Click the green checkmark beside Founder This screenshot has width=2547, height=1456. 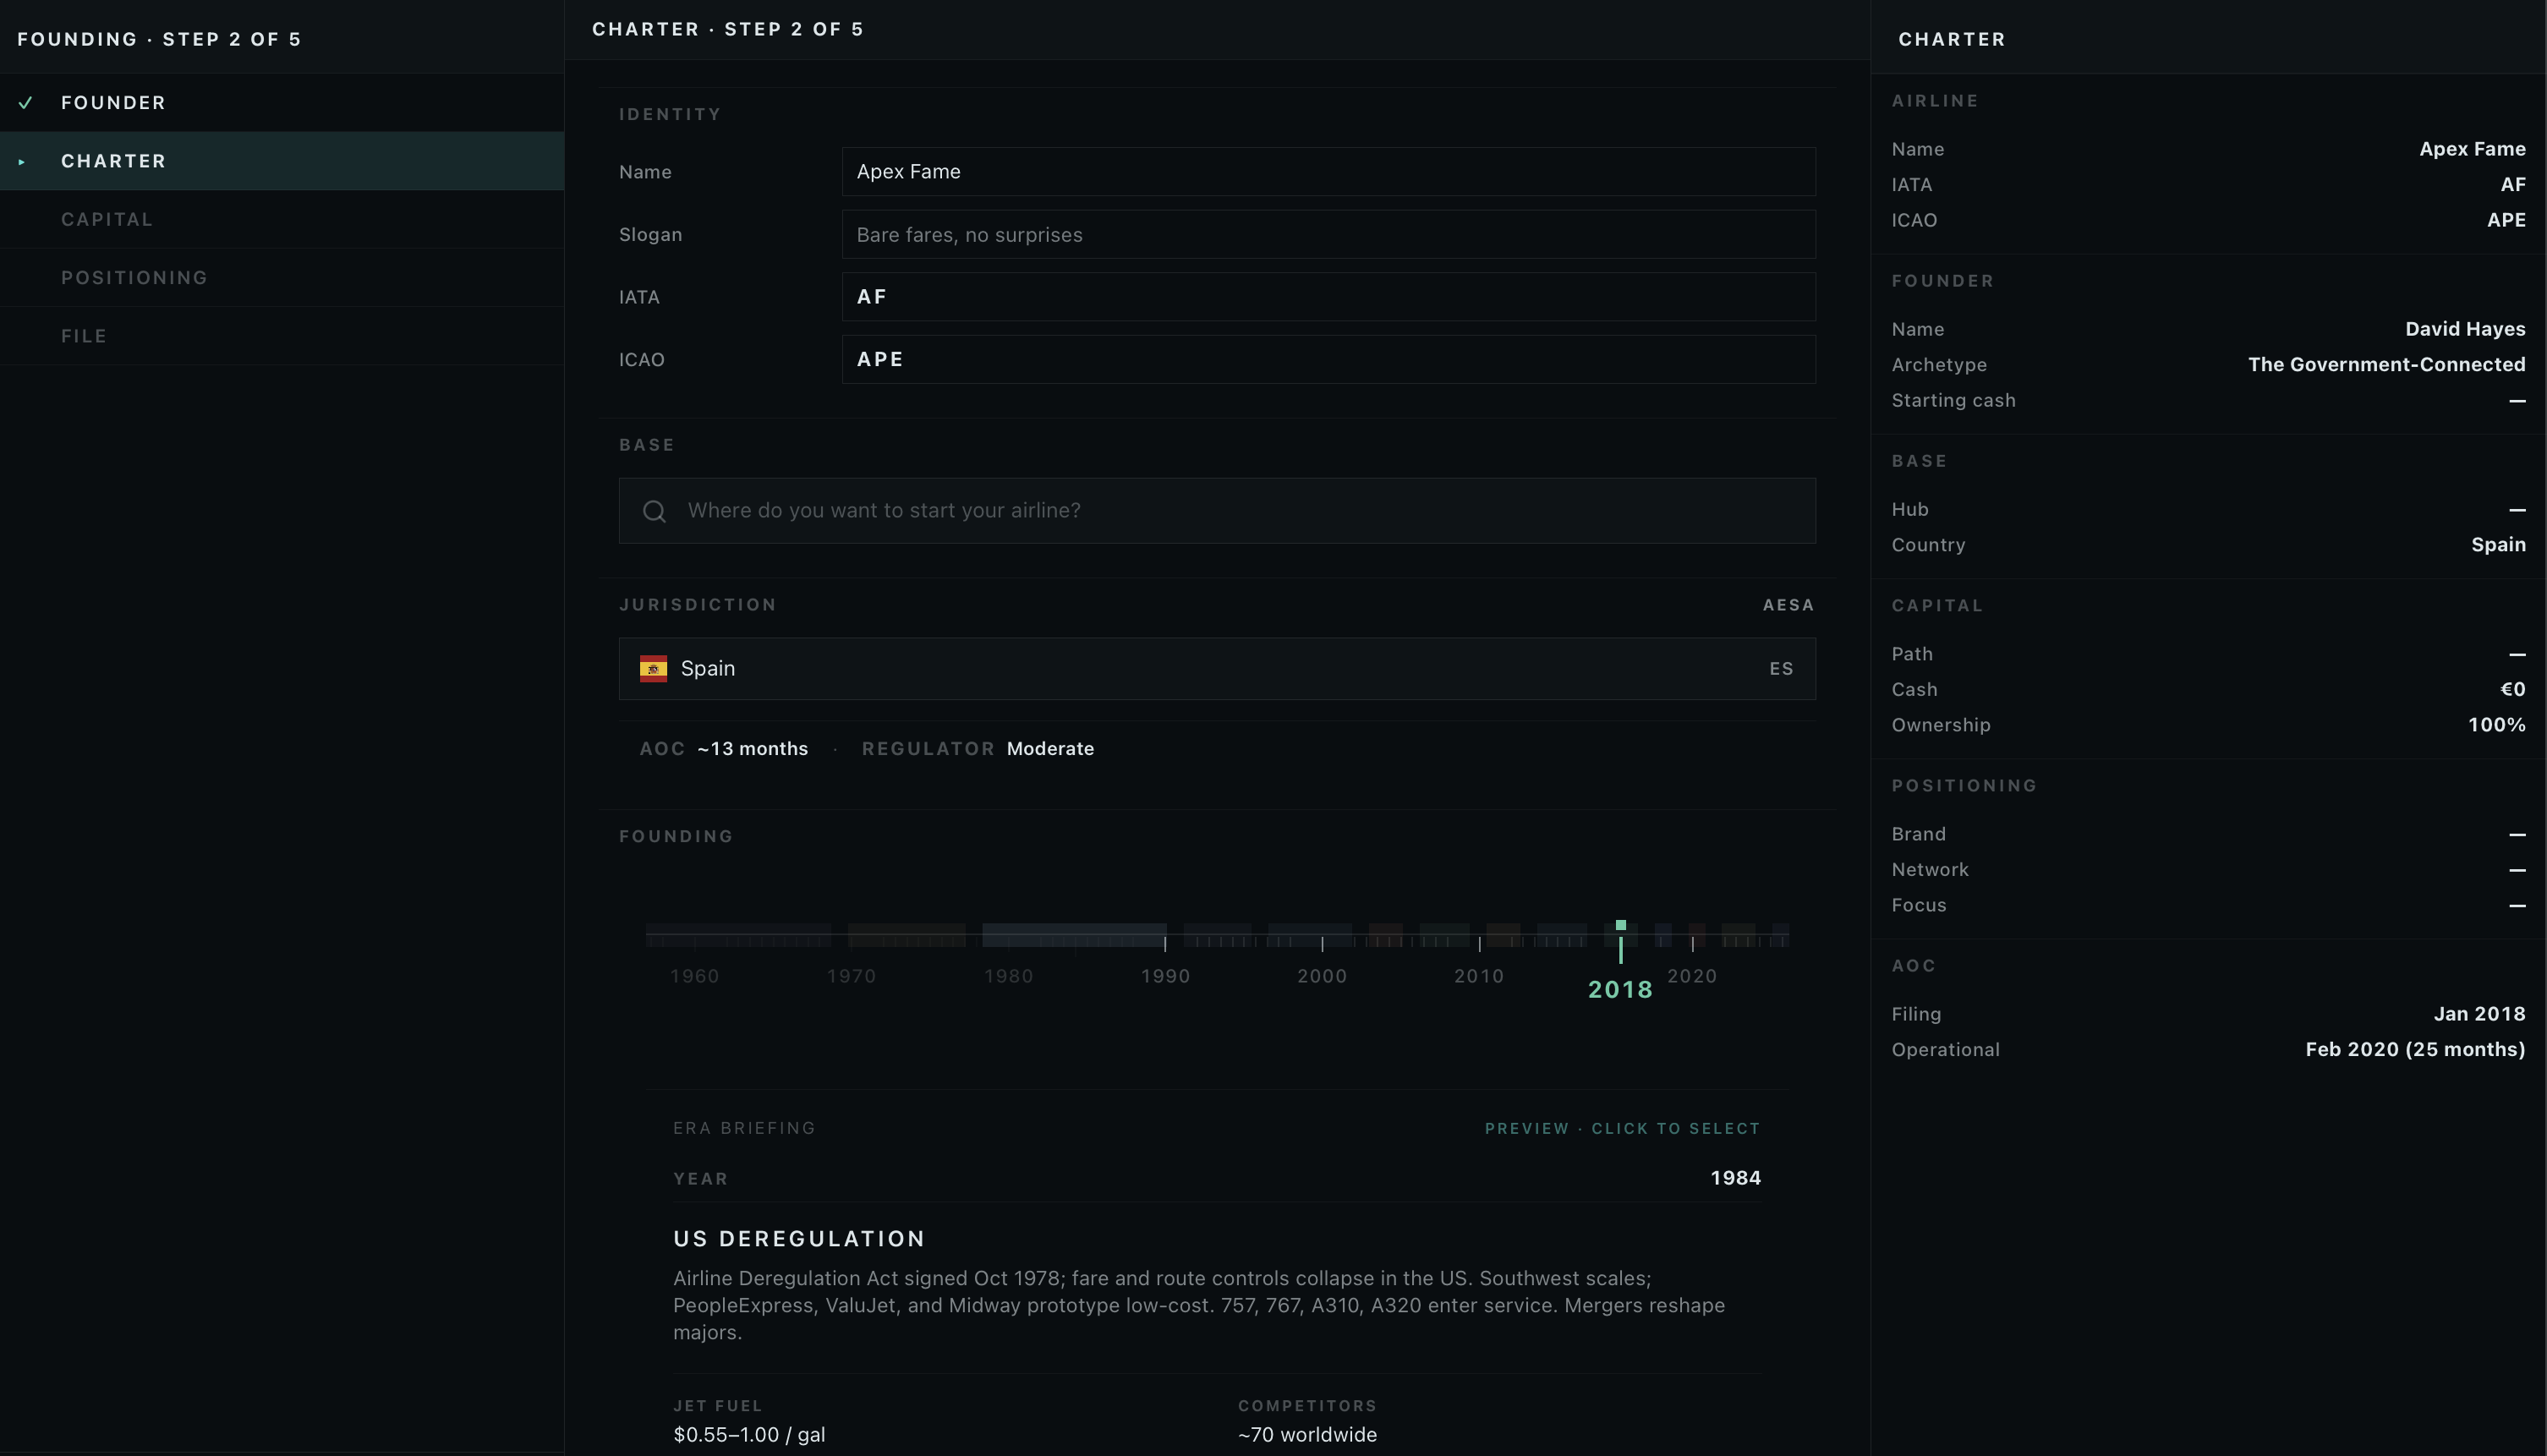click(x=26, y=103)
